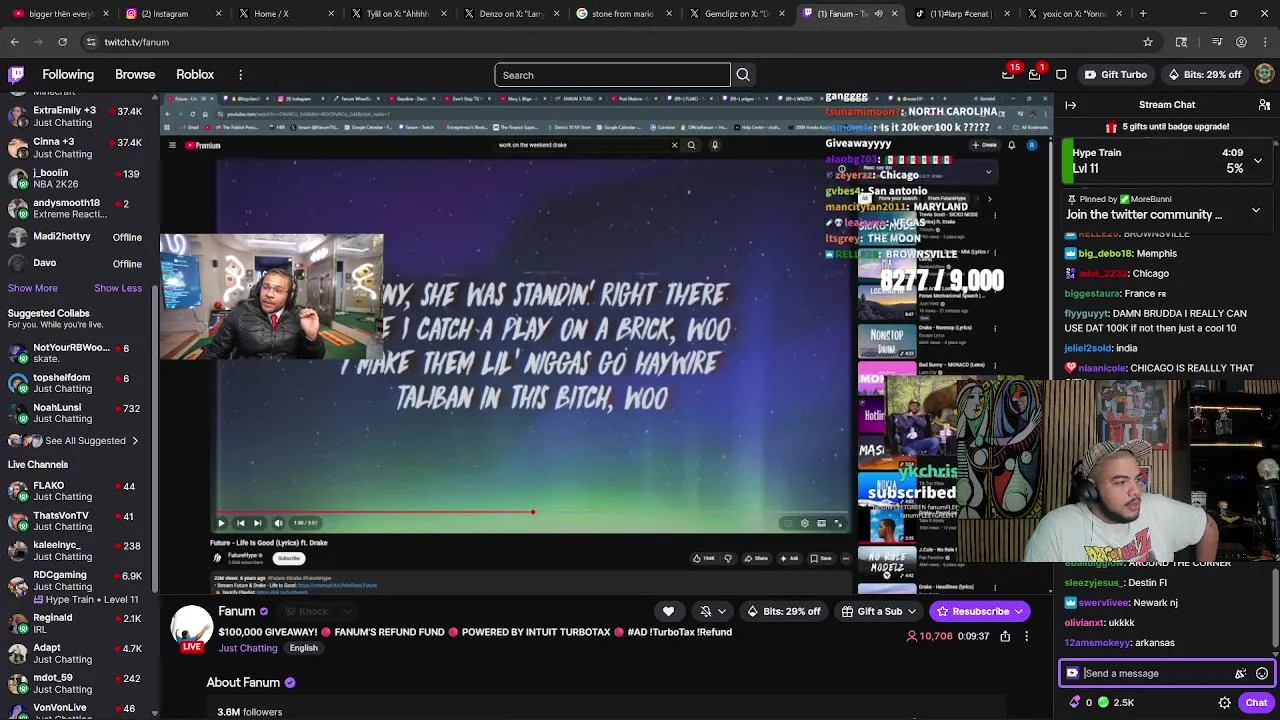
Task: Click the verified badge beside About Fanum
Action: click(x=290, y=683)
